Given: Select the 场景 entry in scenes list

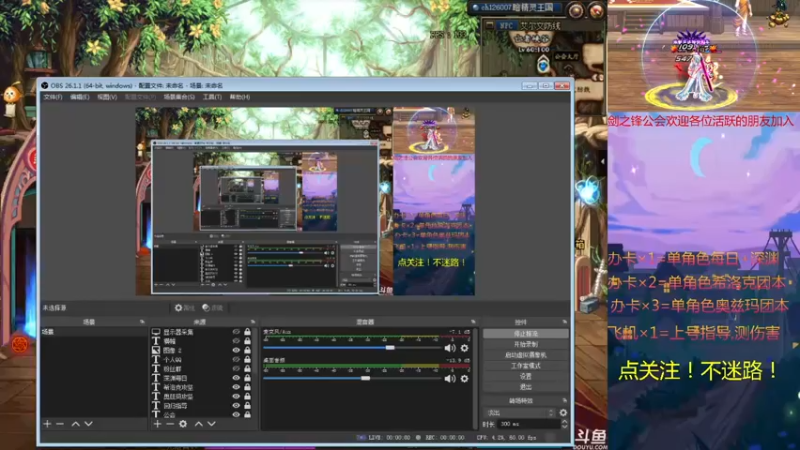Looking at the screenshot, I should 94,332.
